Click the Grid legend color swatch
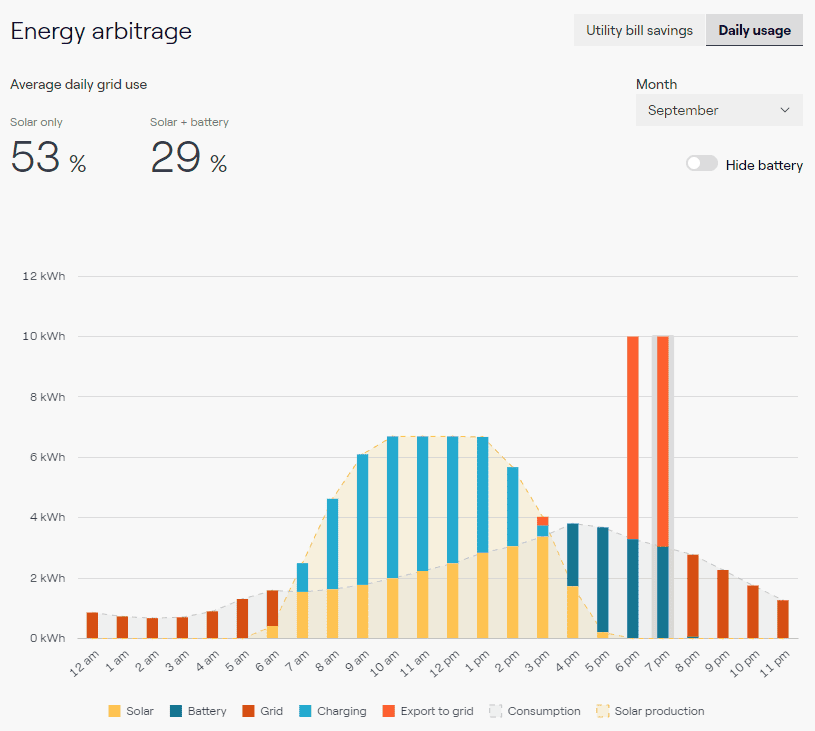Image resolution: width=815 pixels, height=731 pixels. tap(248, 711)
